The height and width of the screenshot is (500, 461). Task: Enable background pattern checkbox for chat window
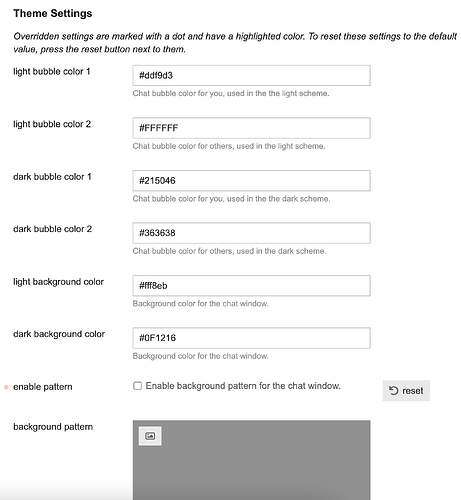point(137,386)
